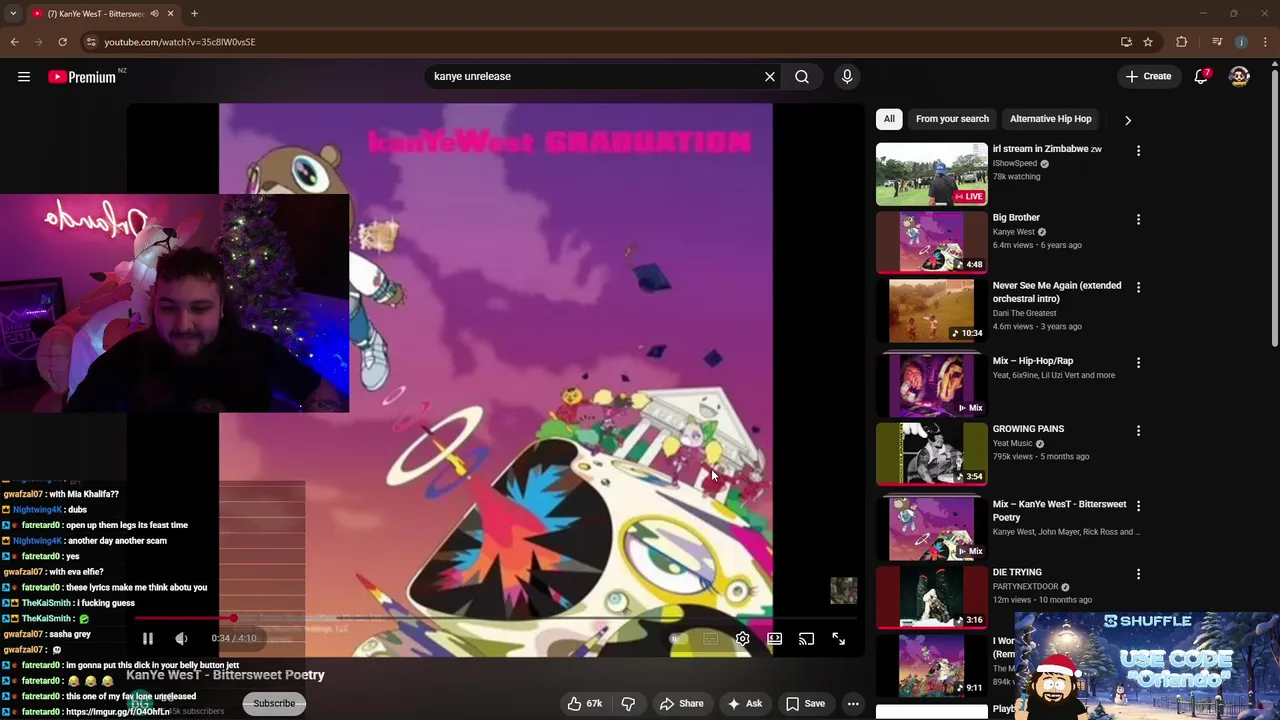
Task: Cast video with Play on TV icon
Action: (x=806, y=639)
